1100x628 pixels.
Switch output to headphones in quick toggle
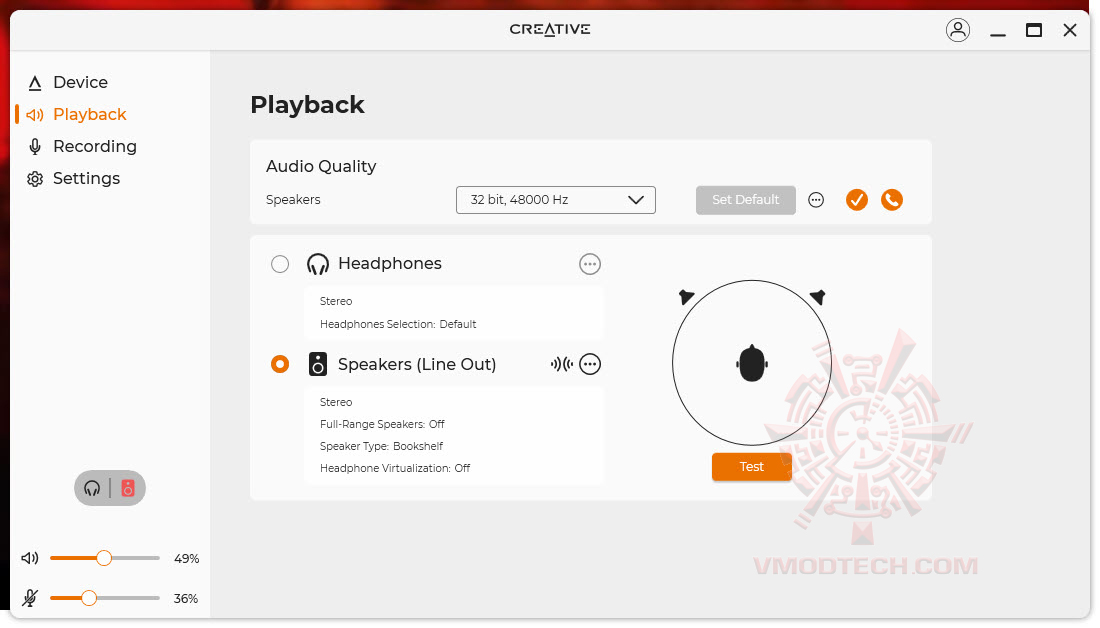(x=92, y=488)
